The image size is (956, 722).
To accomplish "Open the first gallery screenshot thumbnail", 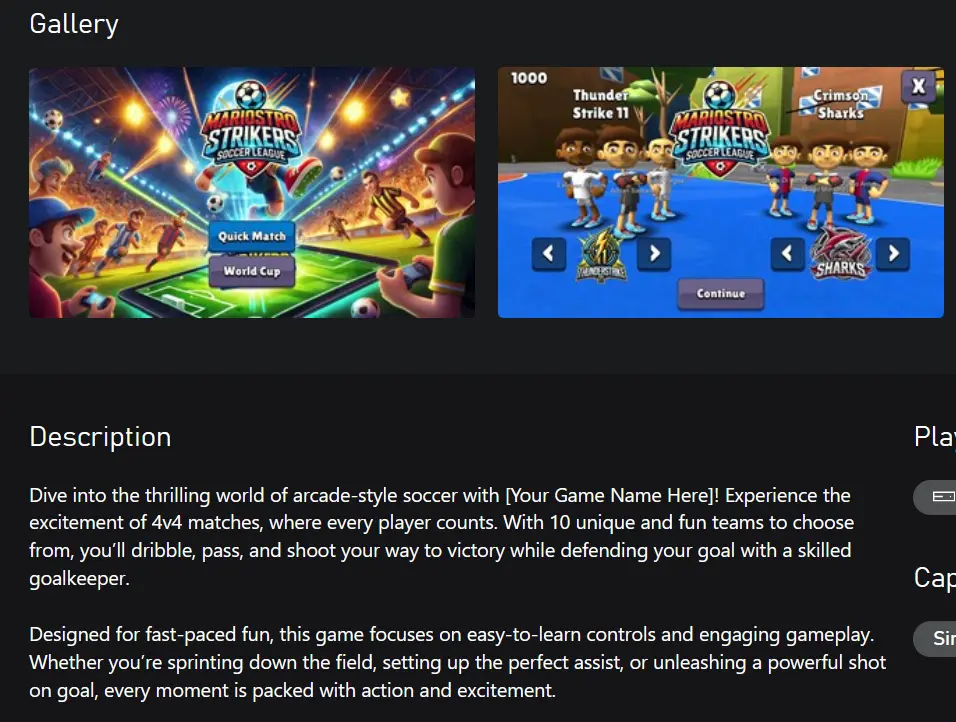I will 252,192.
